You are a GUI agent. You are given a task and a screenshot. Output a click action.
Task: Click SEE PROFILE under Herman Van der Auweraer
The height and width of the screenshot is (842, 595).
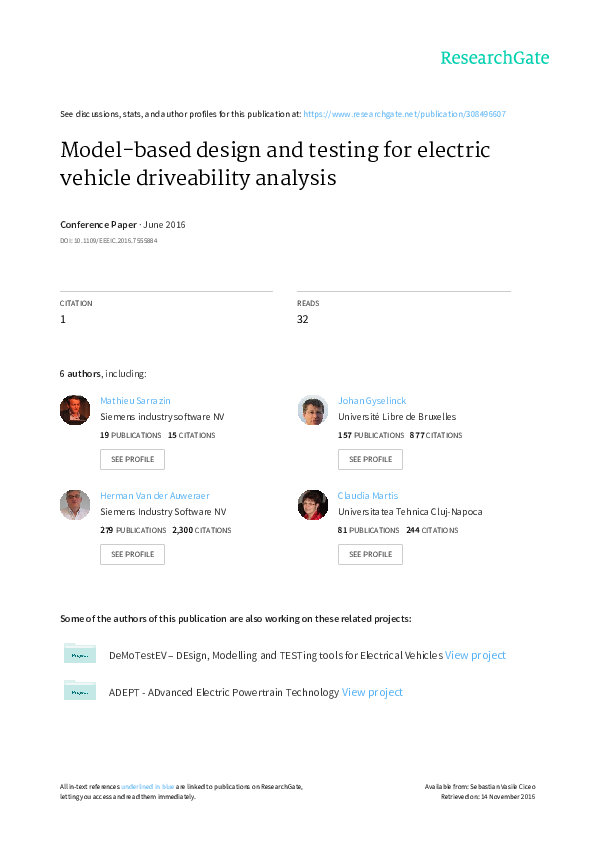(132, 554)
